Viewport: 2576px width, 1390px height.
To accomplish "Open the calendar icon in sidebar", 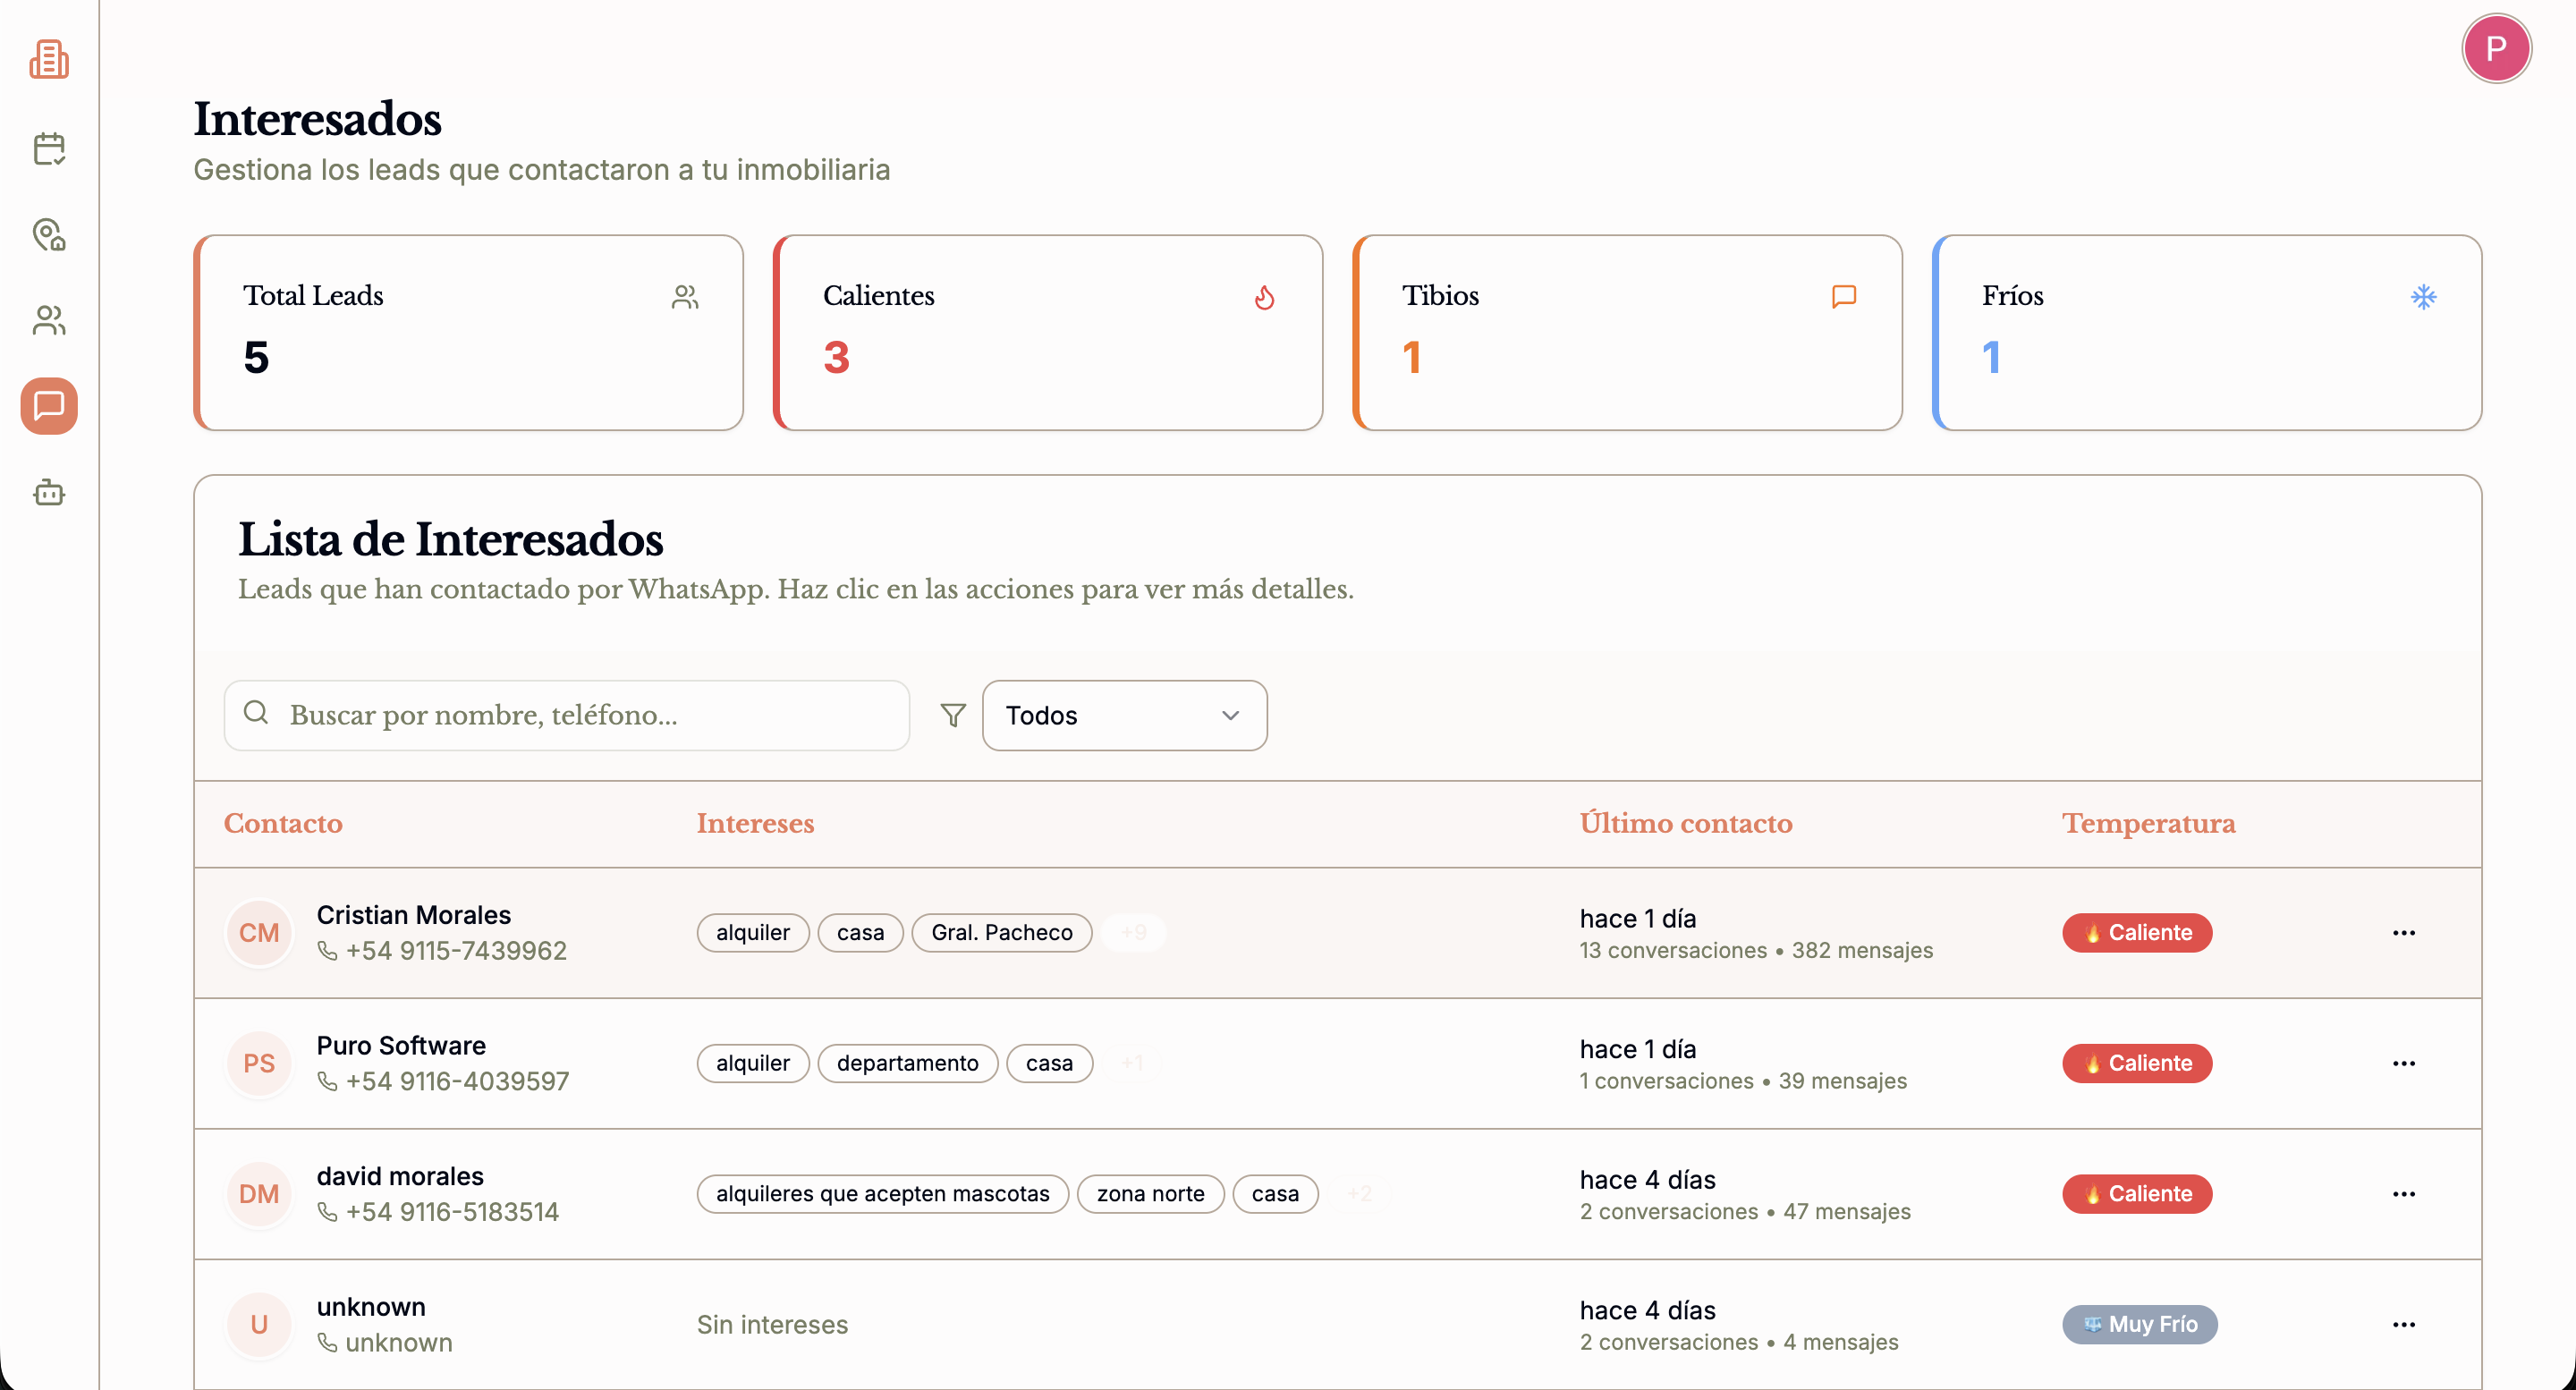I will click(48, 148).
